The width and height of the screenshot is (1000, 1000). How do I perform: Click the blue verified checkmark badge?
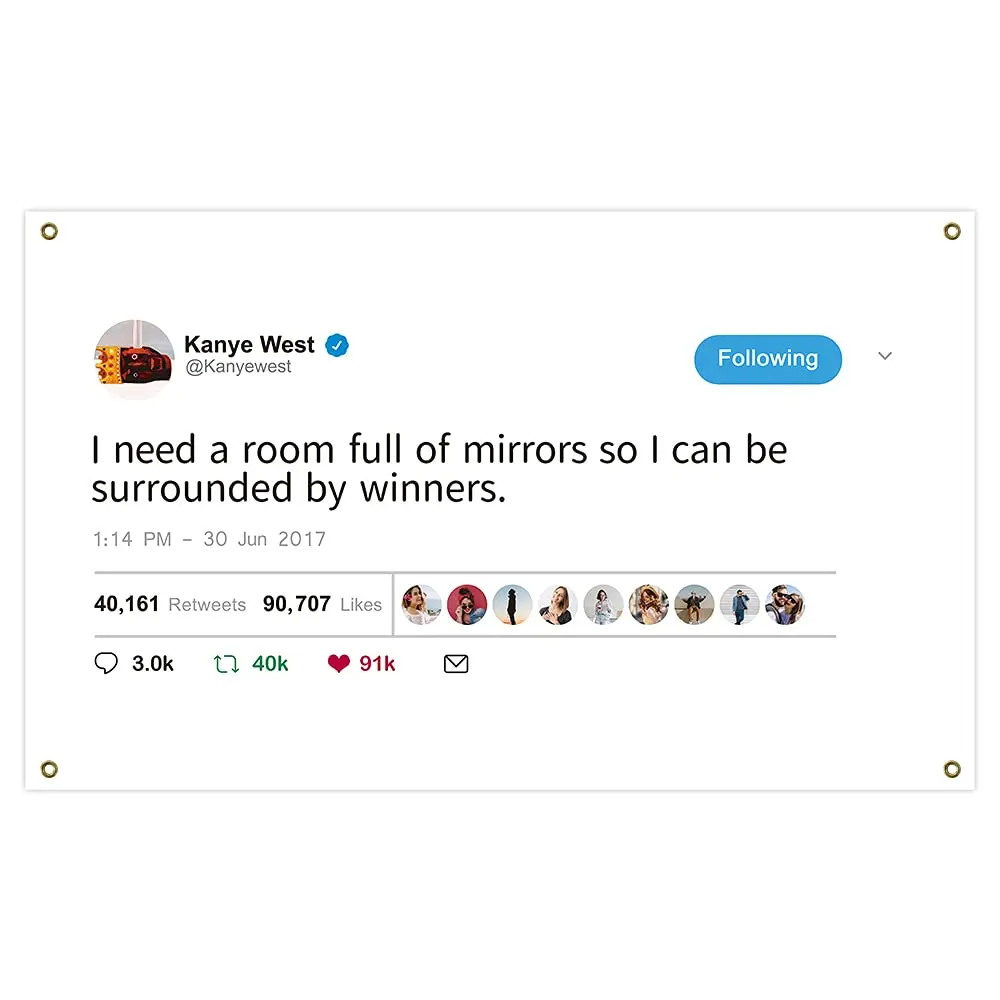pyautogui.click(x=337, y=345)
